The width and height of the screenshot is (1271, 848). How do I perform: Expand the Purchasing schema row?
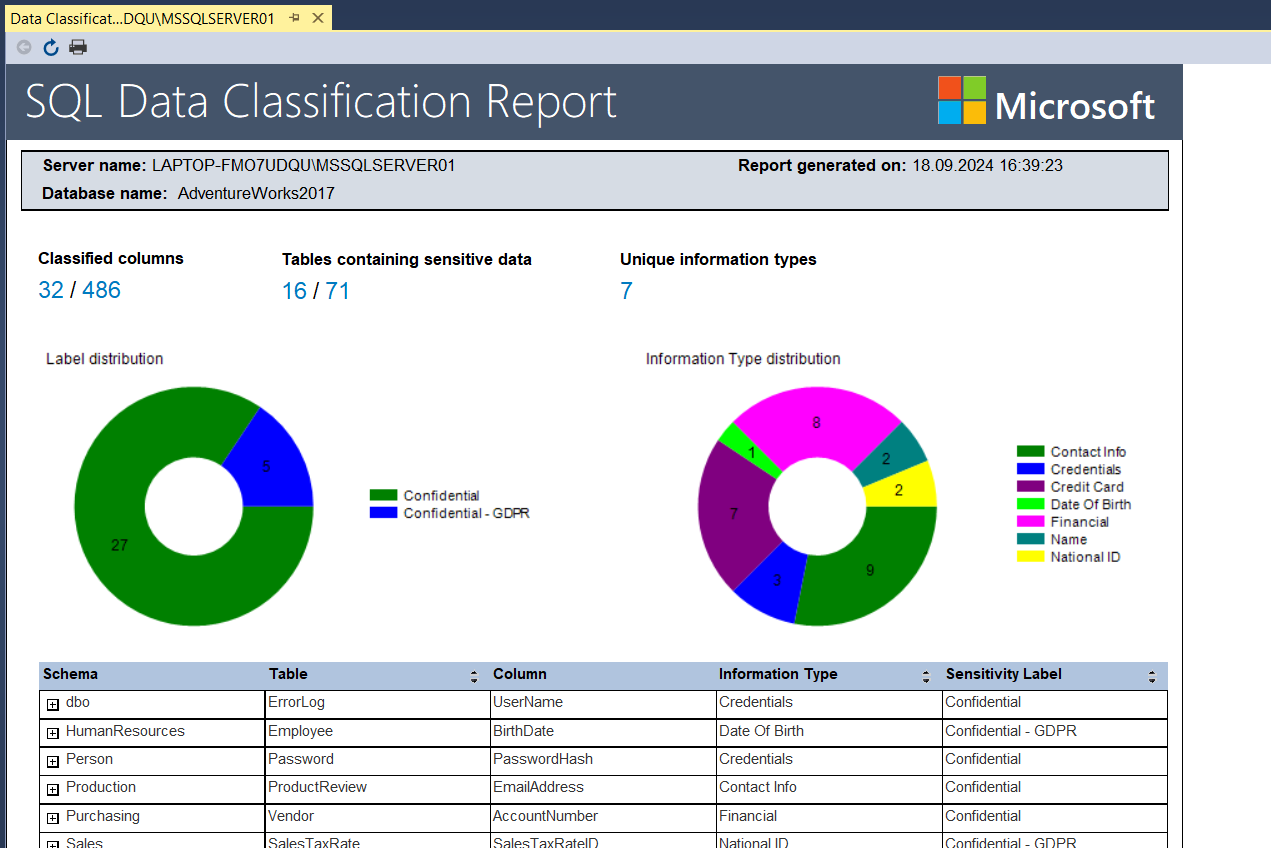53,818
